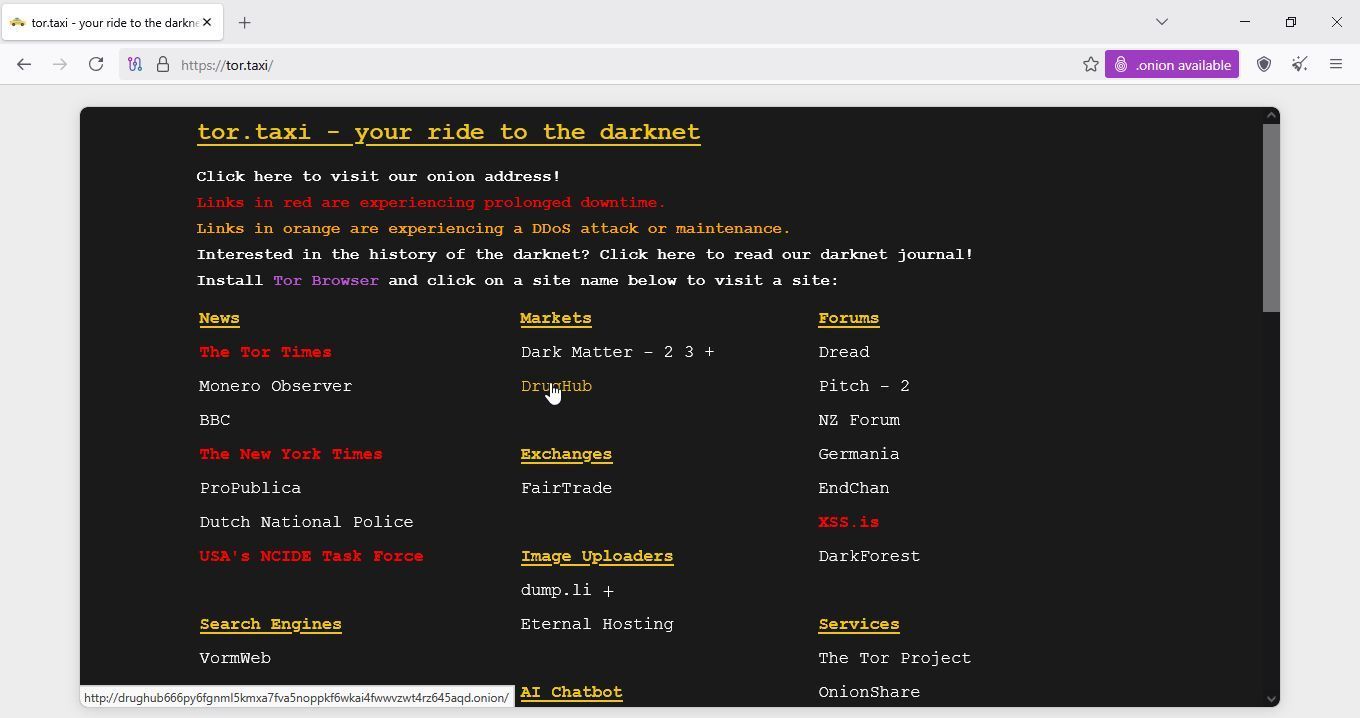Follow the Tor Browser install link

click(326, 280)
